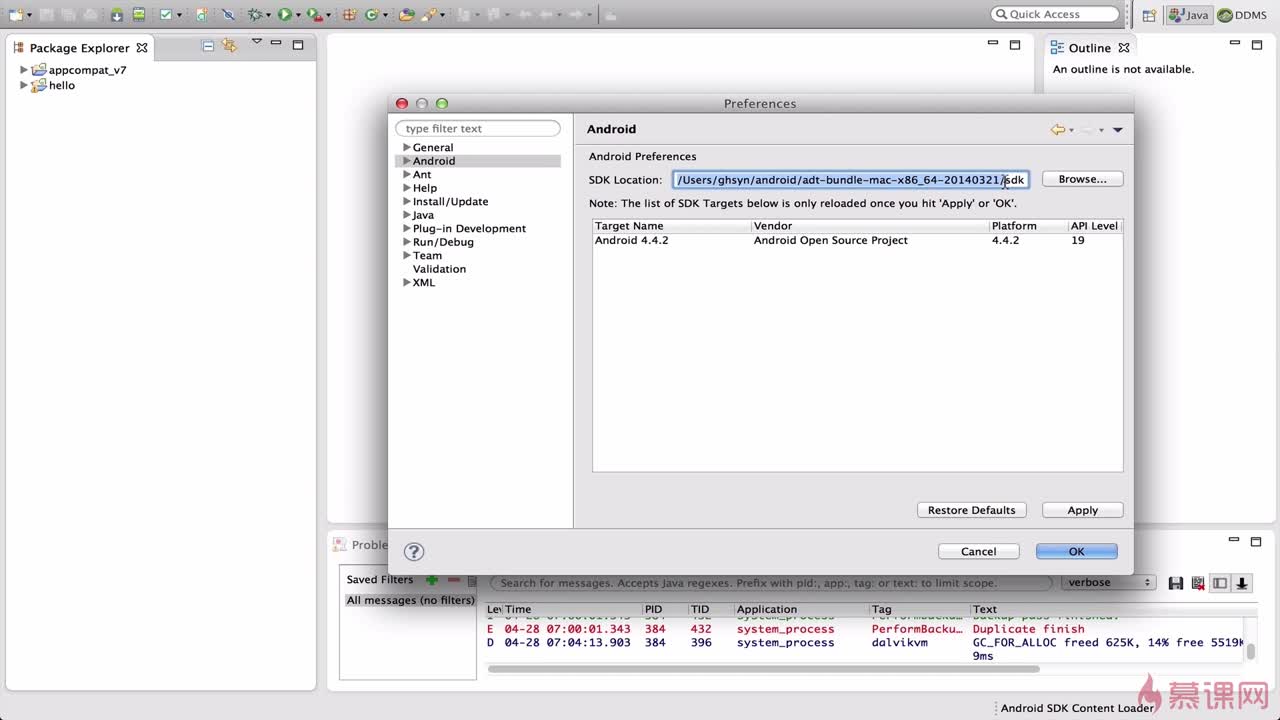Click the Restore Defaults button
The height and width of the screenshot is (720, 1280).
971,510
